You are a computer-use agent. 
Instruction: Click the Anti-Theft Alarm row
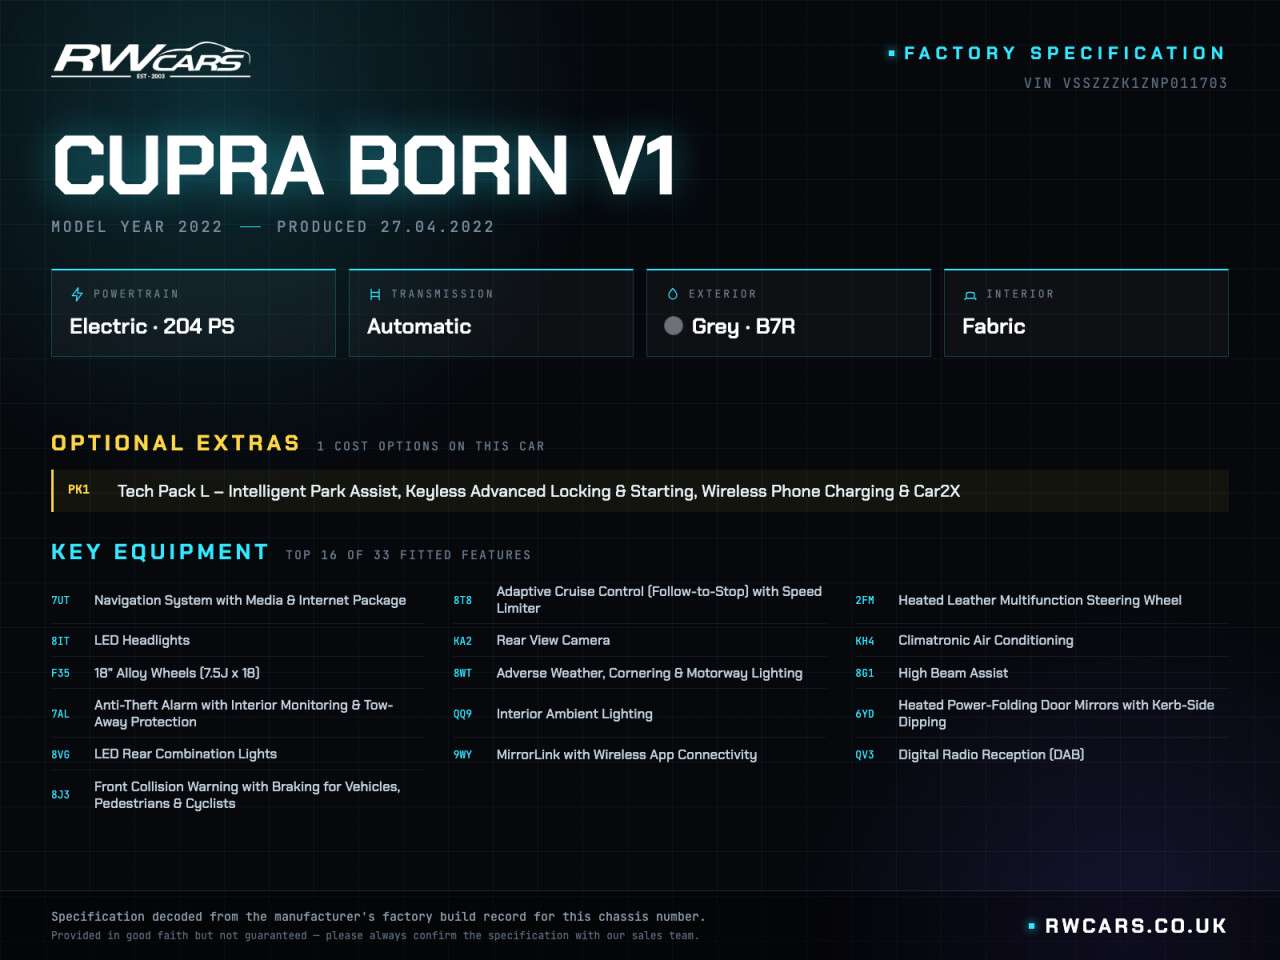pyautogui.click(x=237, y=714)
